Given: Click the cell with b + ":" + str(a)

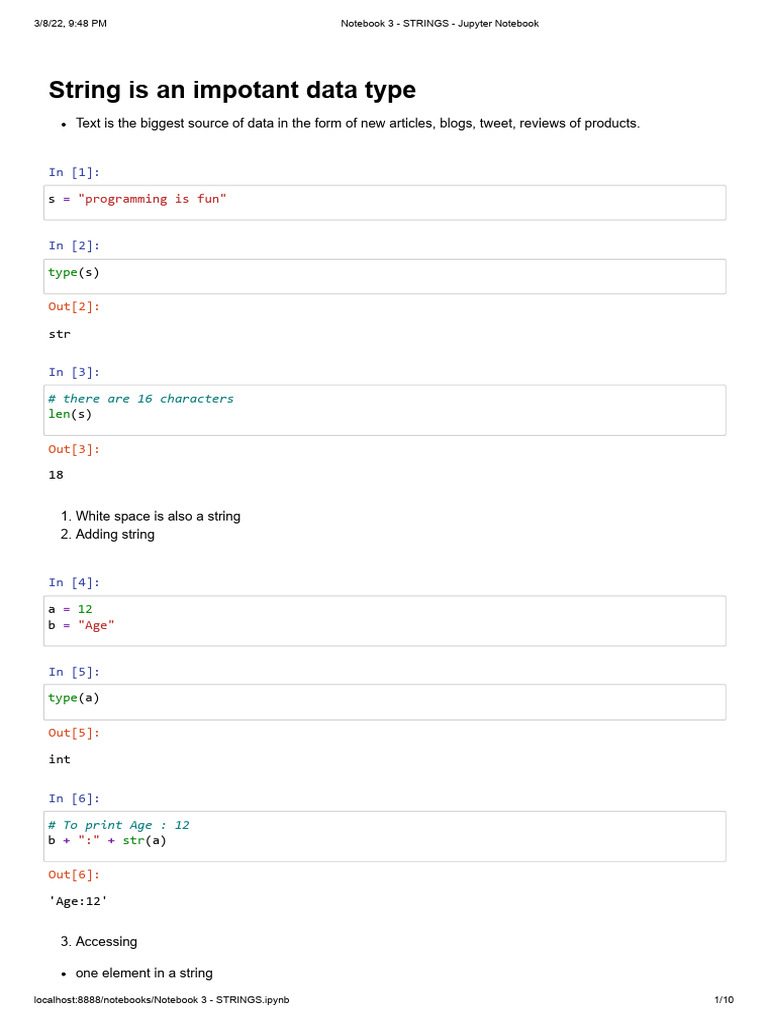Looking at the screenshot, I should click(385, 836).
